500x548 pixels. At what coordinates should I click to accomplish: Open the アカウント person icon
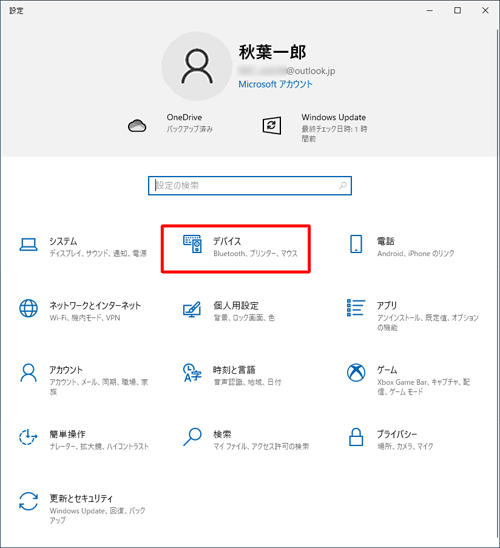pos(28,373)
